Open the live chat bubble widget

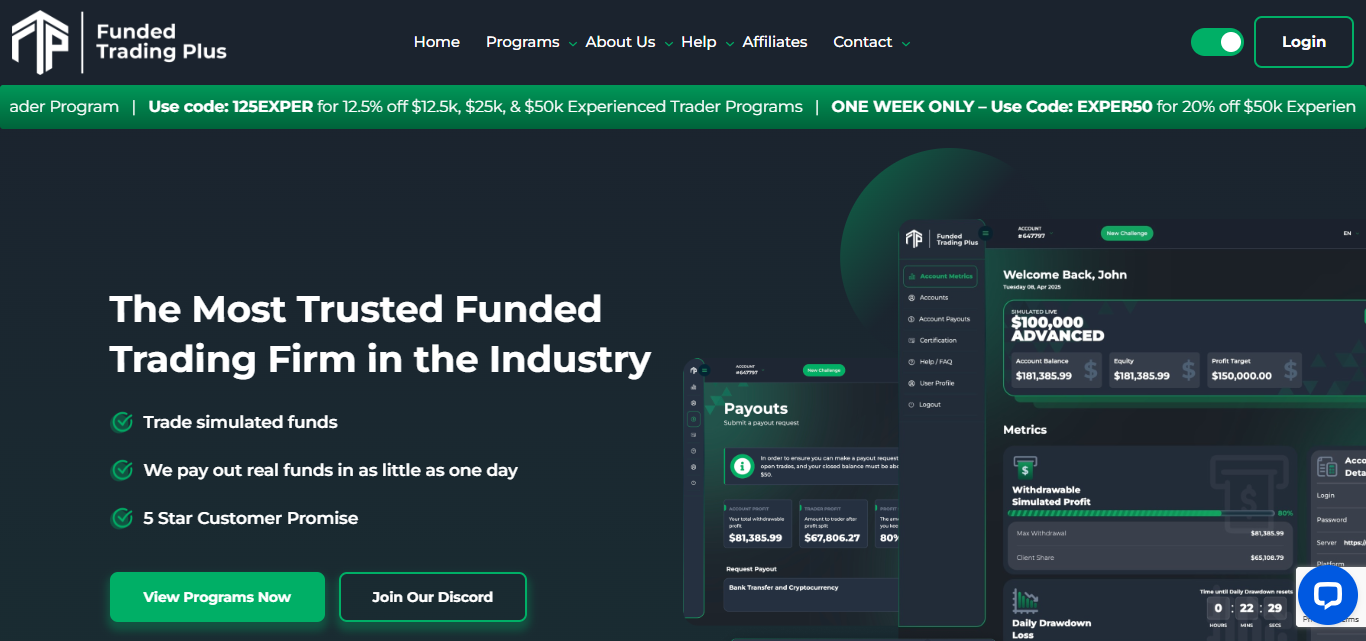pyautogui.click(x=1327, y=597)
